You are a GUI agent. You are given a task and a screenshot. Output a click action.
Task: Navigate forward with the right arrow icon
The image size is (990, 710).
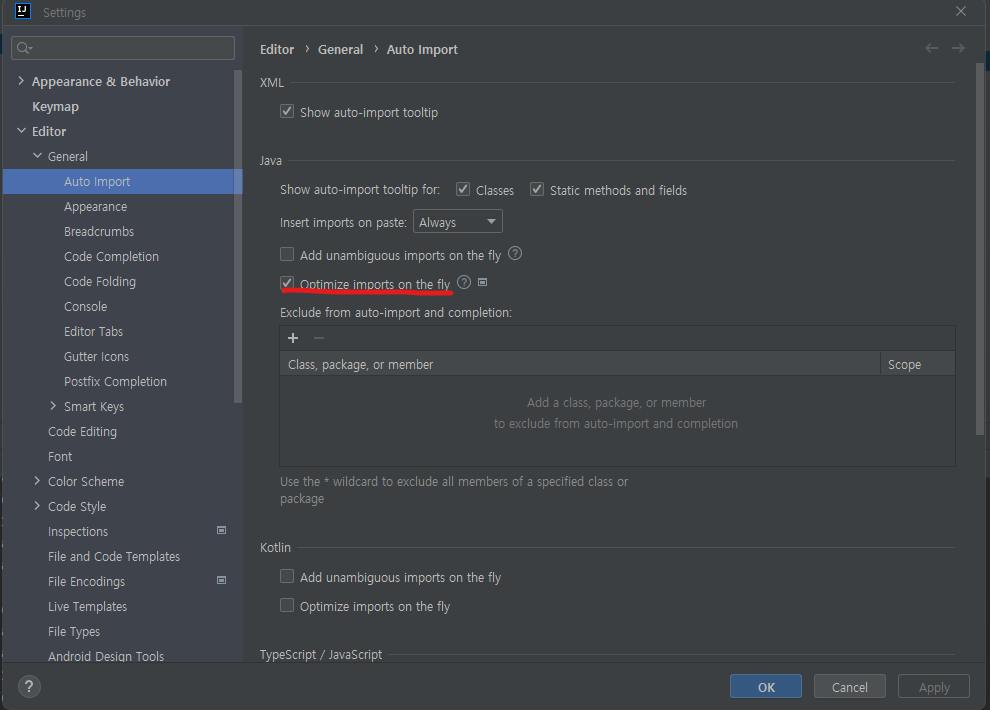pyautogui.click(x=958, y=48)
